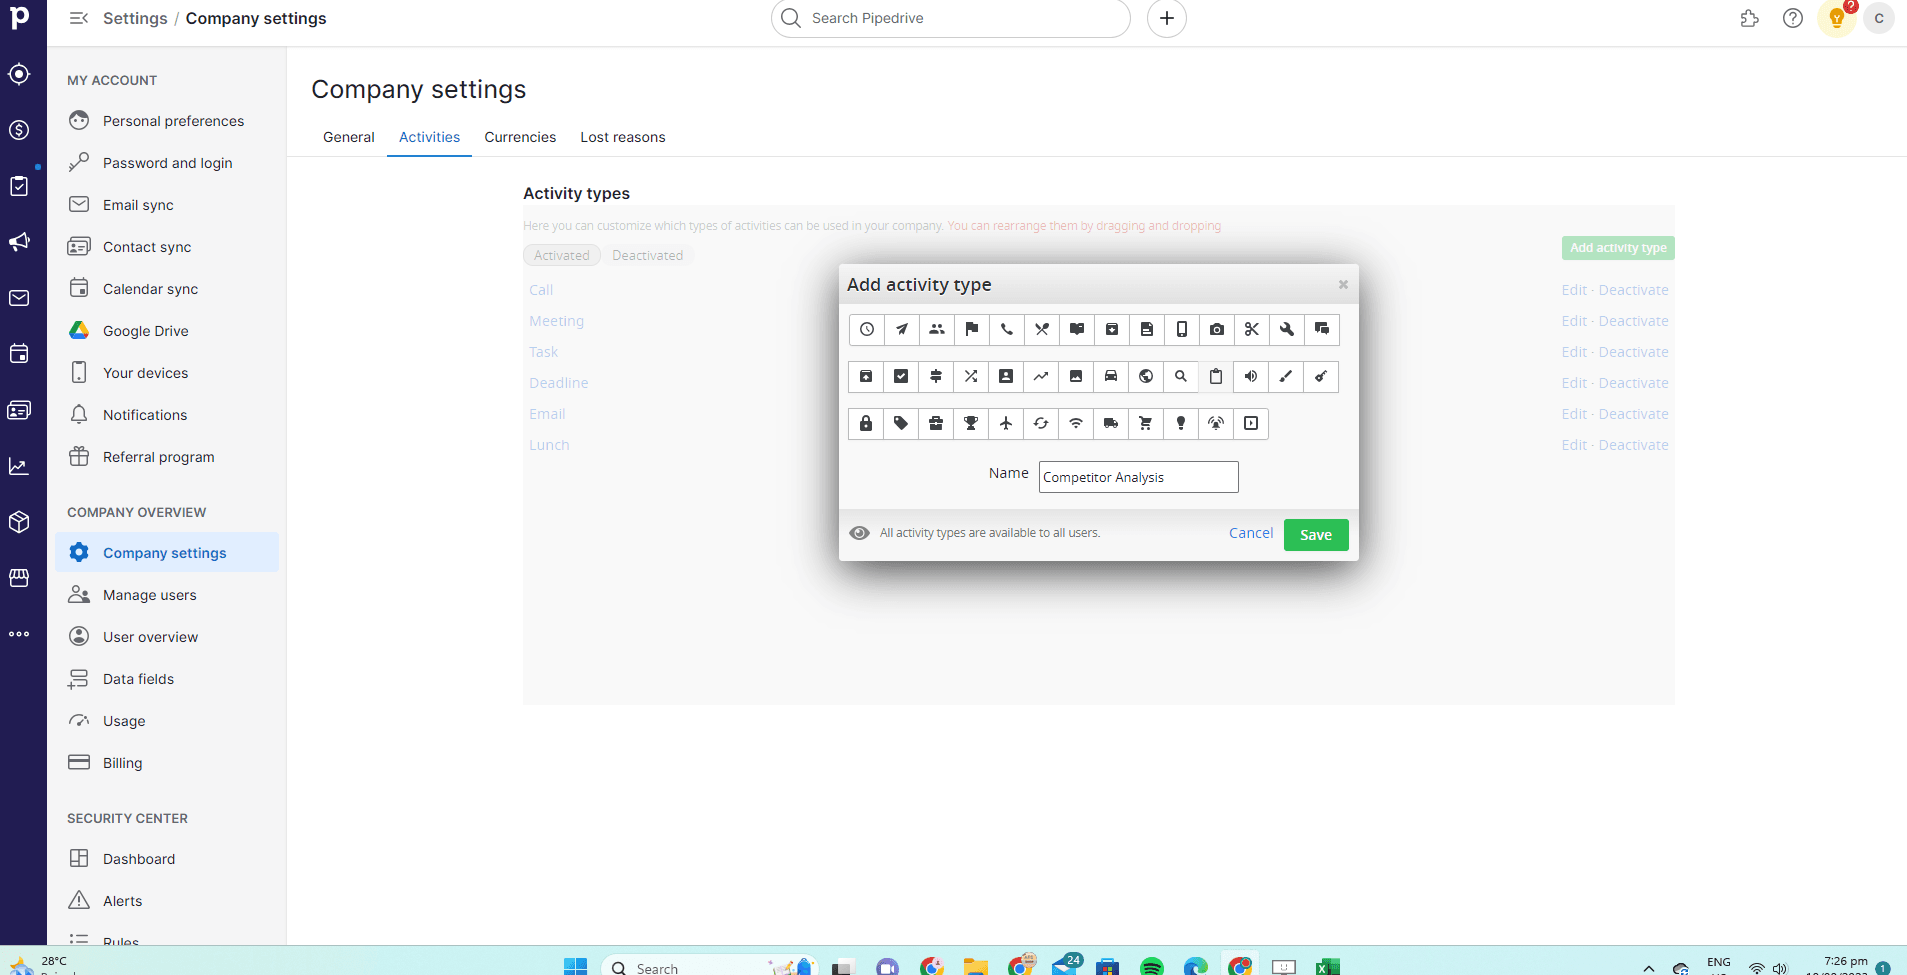Choose the document page icon

coord(1146,329)
